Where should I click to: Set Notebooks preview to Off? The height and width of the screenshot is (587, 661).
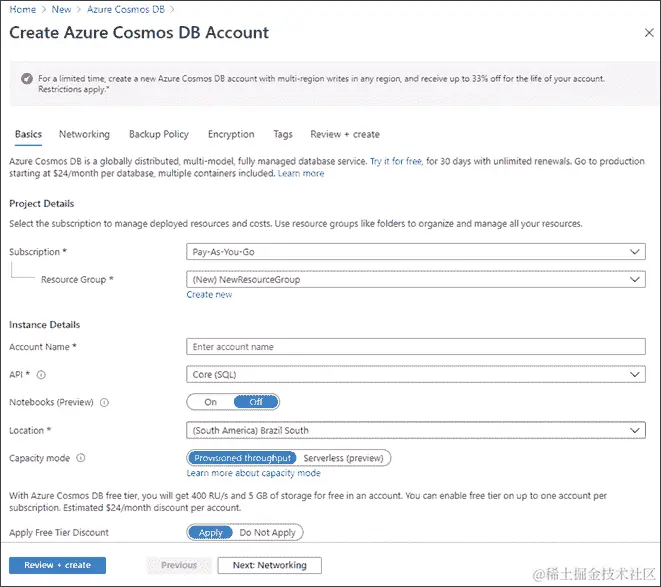tap(256, 402)
